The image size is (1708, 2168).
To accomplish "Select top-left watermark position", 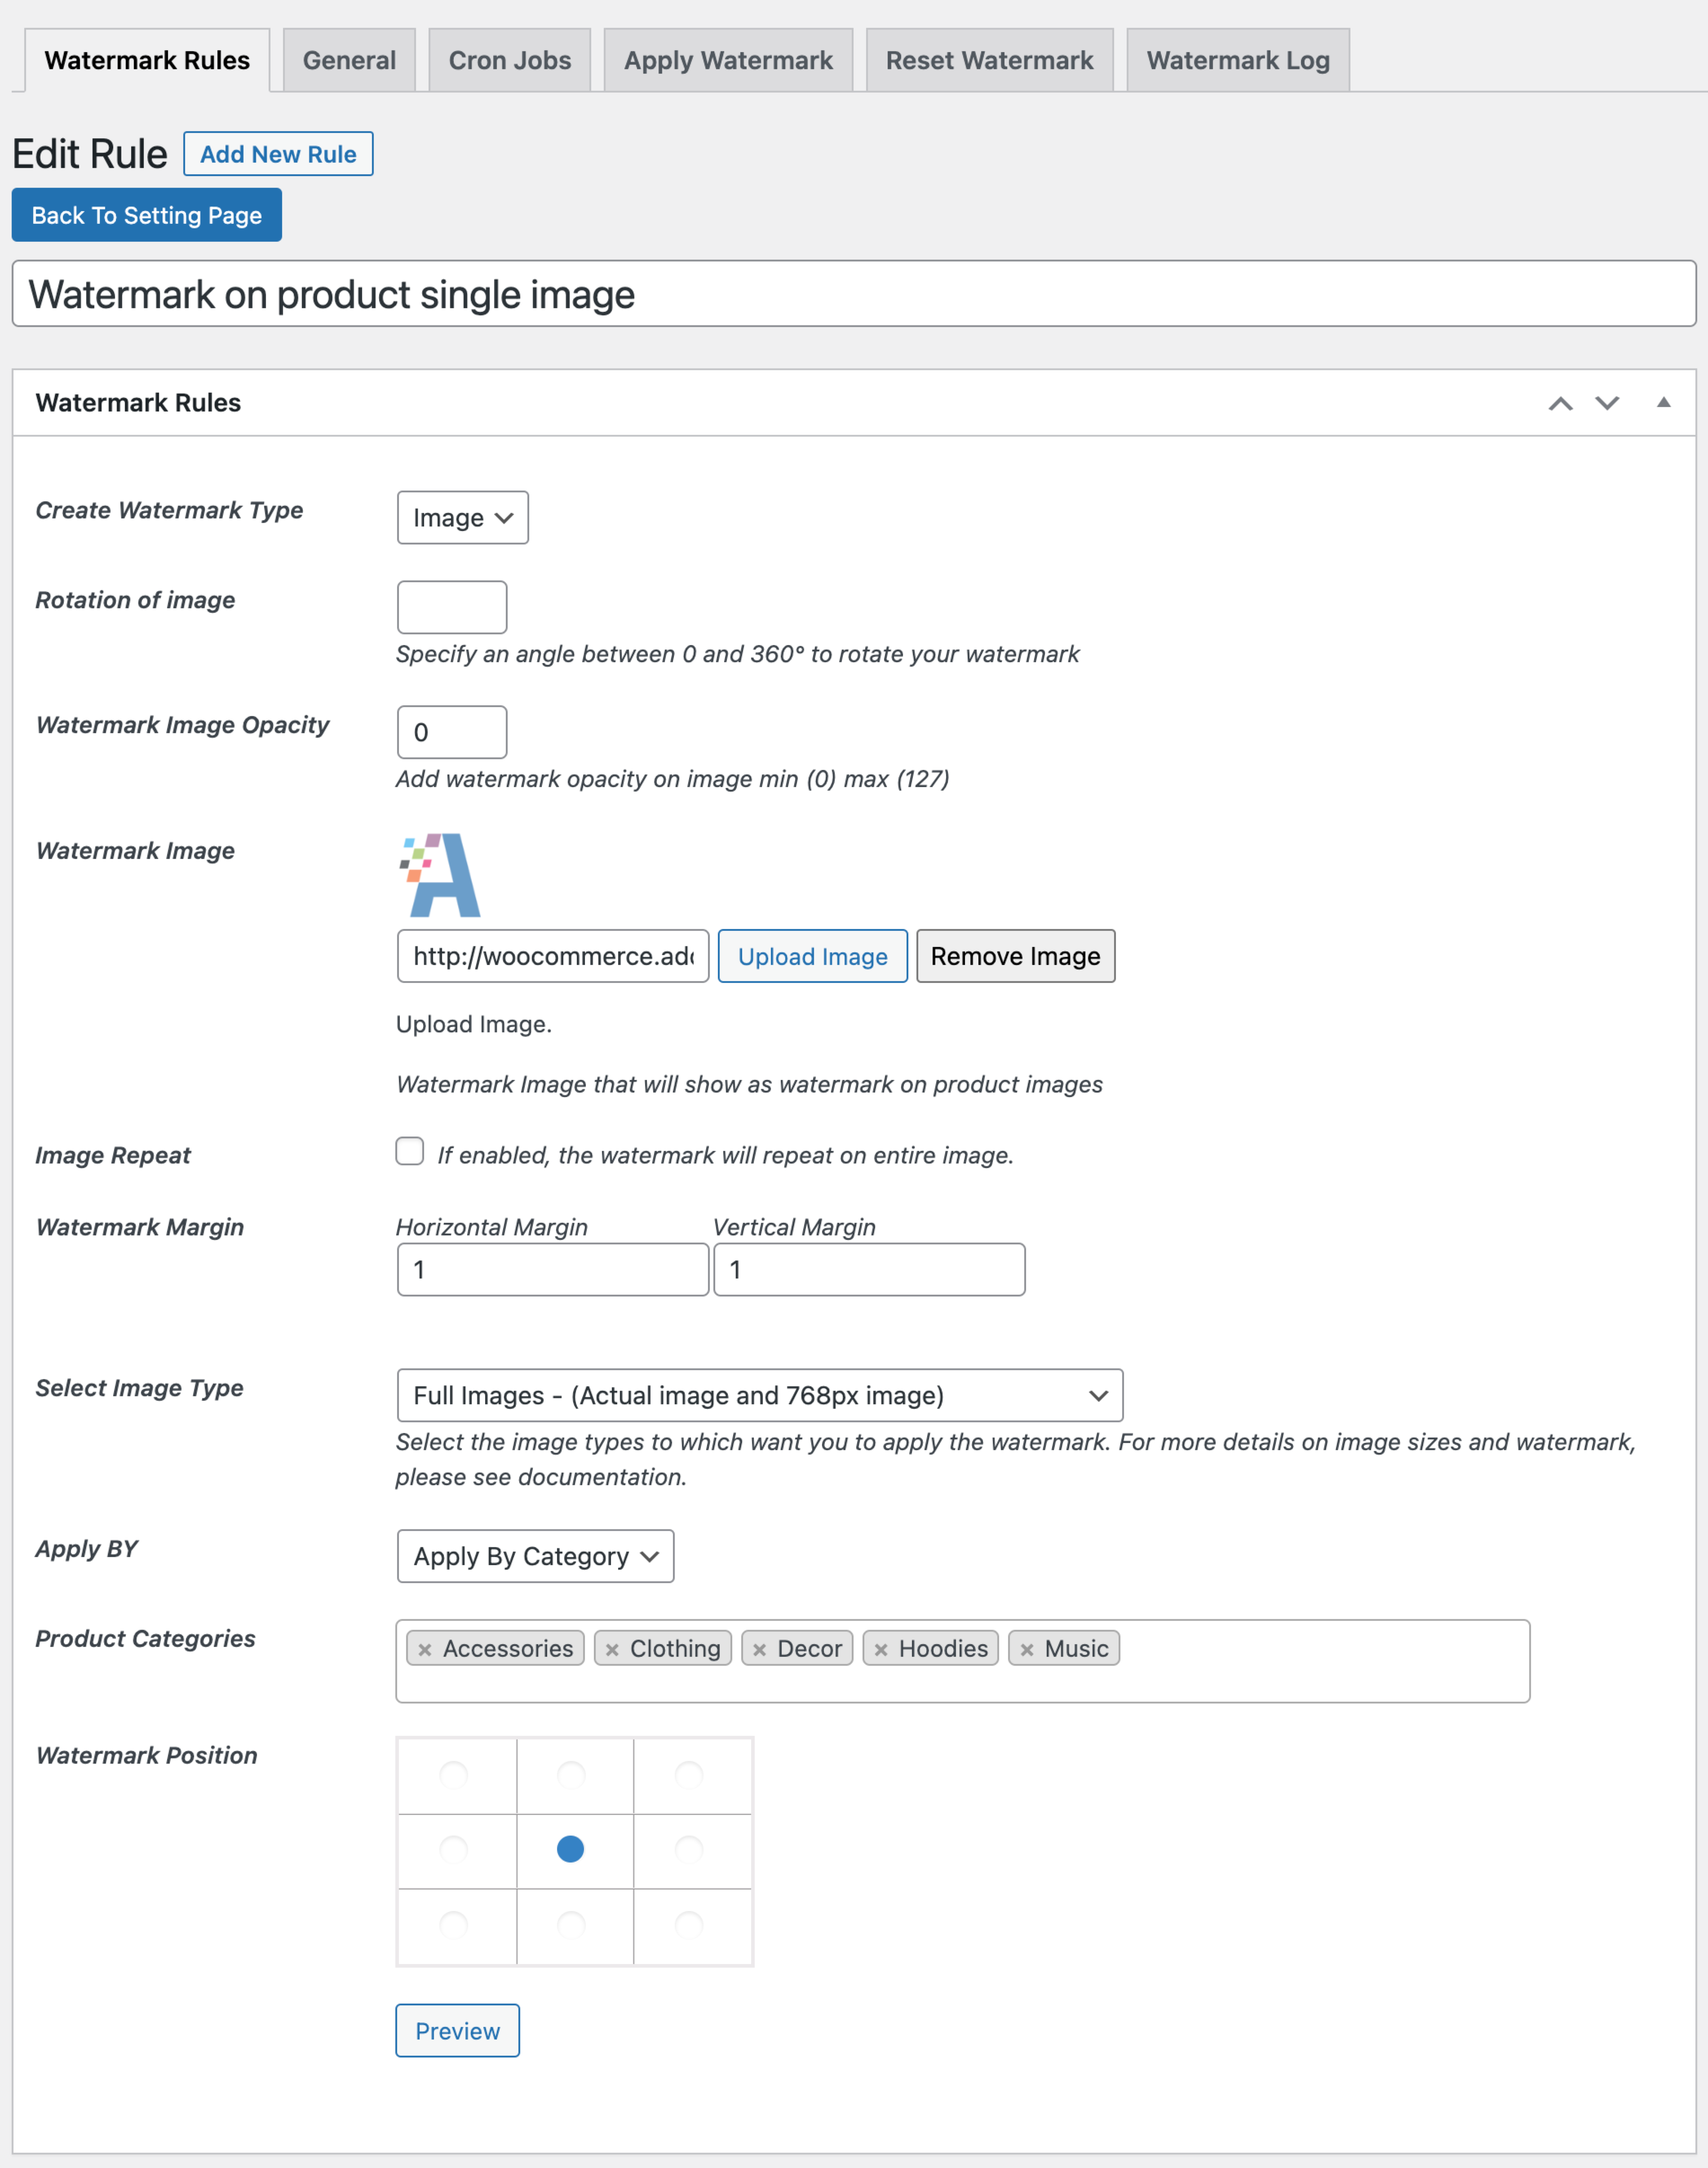I will point(454,1775).
